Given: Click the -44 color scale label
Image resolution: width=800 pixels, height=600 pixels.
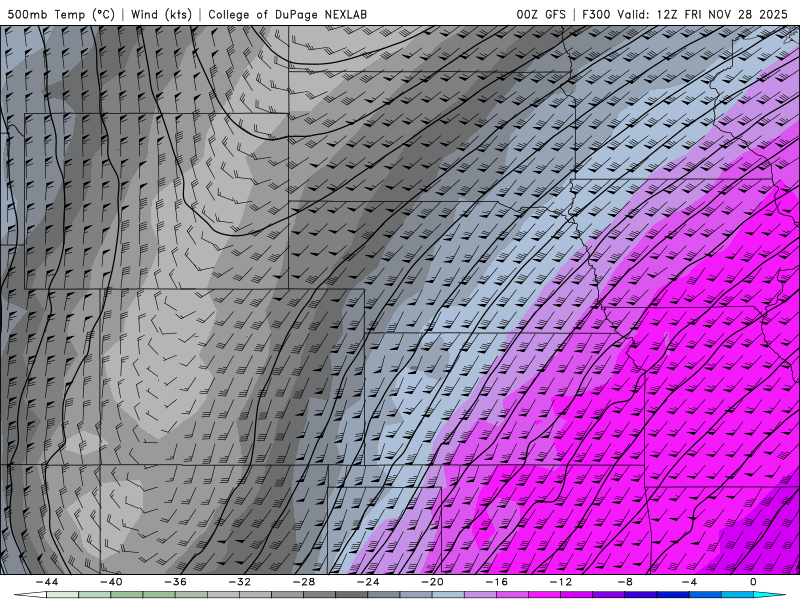Looking at the screenshot, I should [47, 582].
